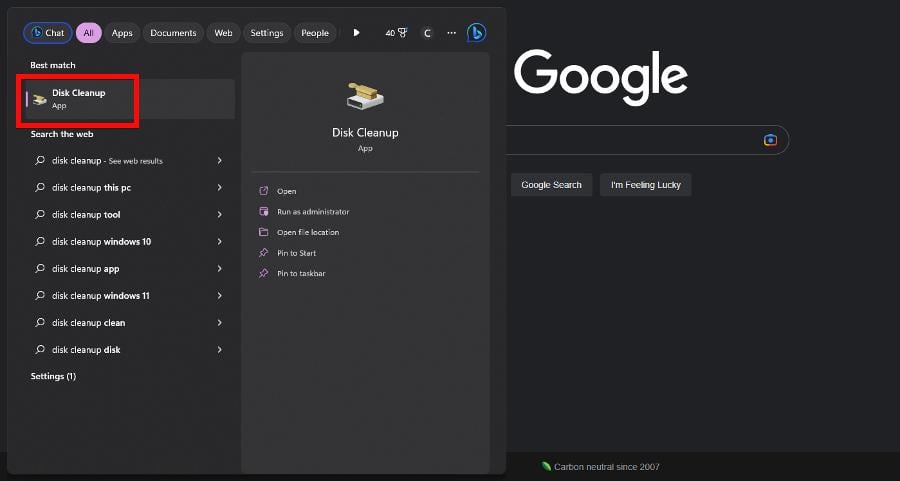Expand chevron for 'disk cleanup - See web results'

coord(220,161)
